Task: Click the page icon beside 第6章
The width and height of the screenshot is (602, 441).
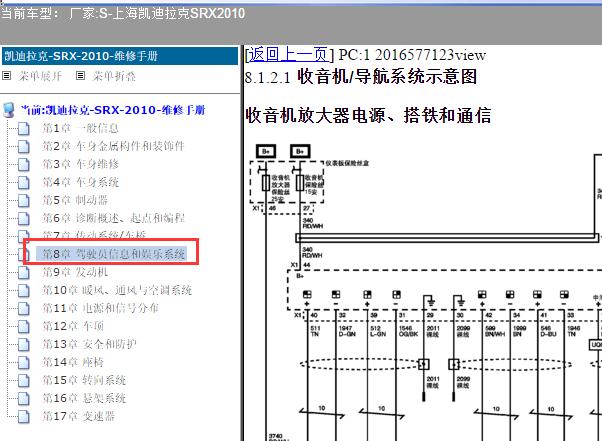Action: (23, 218)
